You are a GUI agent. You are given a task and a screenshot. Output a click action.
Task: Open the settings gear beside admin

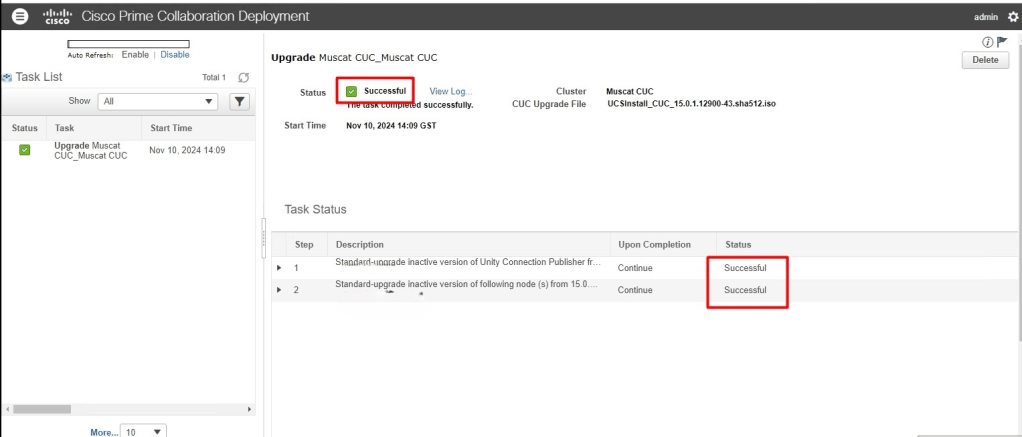[x=1012, y=17]
